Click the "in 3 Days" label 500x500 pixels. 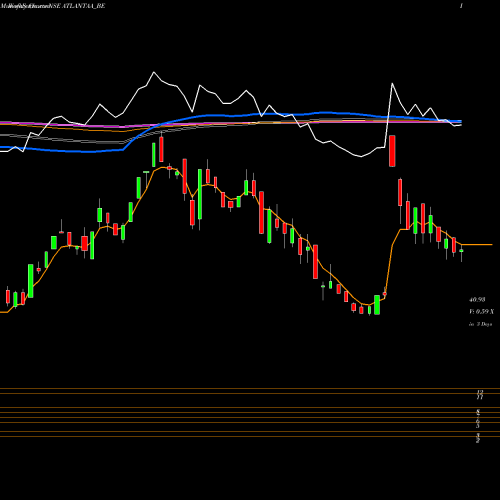(x=480, y=324)
